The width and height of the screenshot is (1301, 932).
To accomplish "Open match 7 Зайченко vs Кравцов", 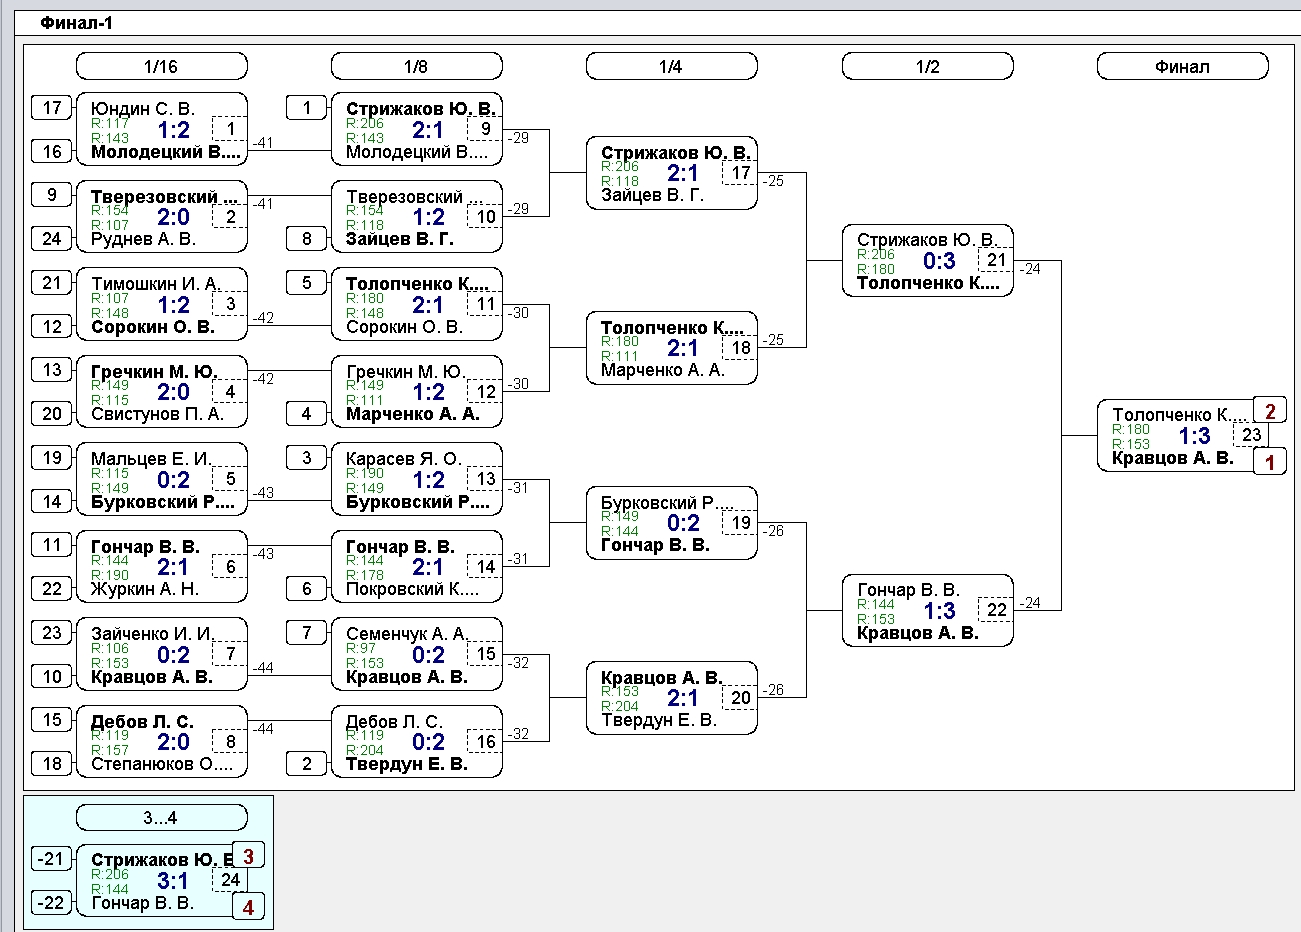I will 162,654.
